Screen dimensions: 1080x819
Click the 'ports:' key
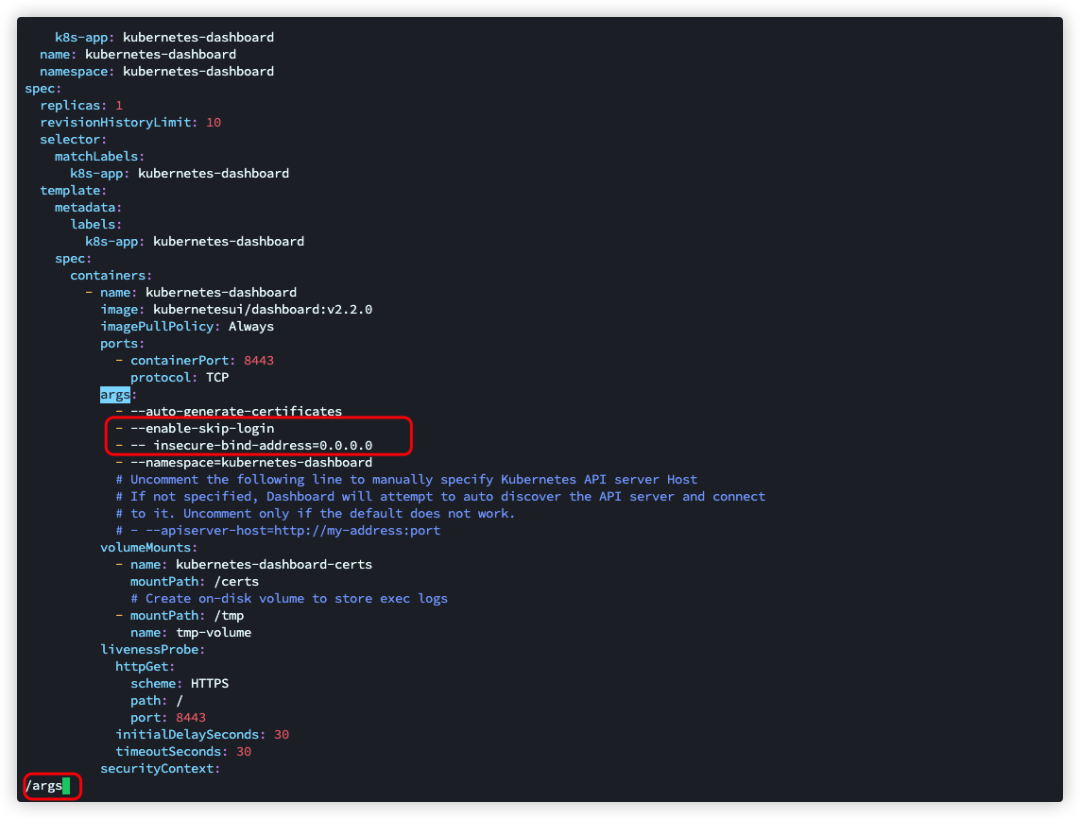(x=123, y=344)
